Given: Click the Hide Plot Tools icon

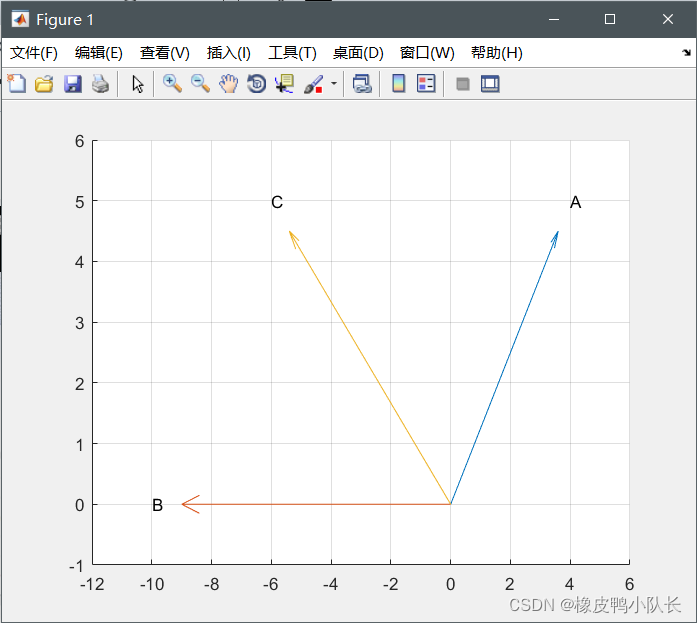Looking at the screenshot, I should click(463, 84).
